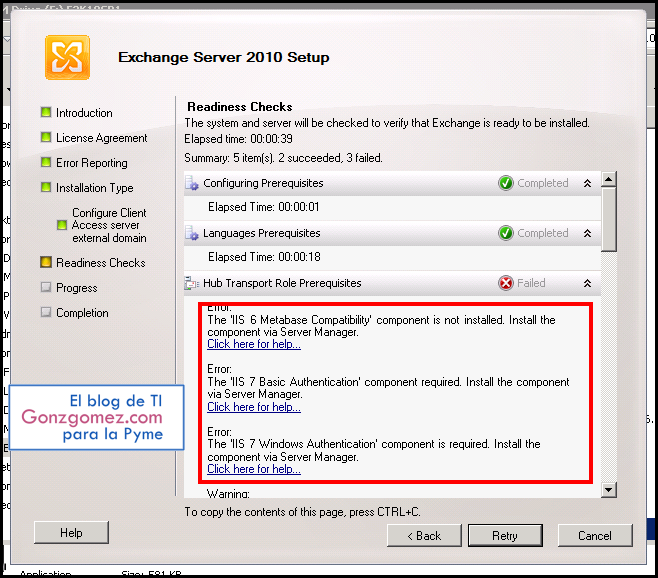
Task: Select the Progress step label
Action: pos(77,288)
